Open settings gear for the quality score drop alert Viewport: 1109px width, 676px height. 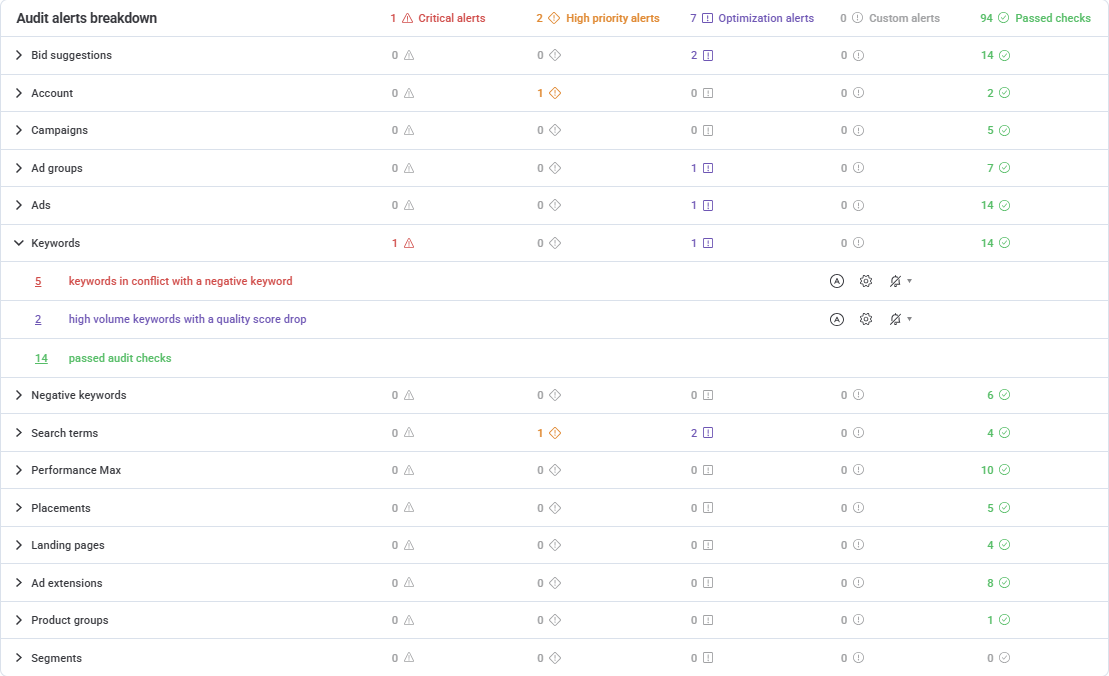pos(866,319)
